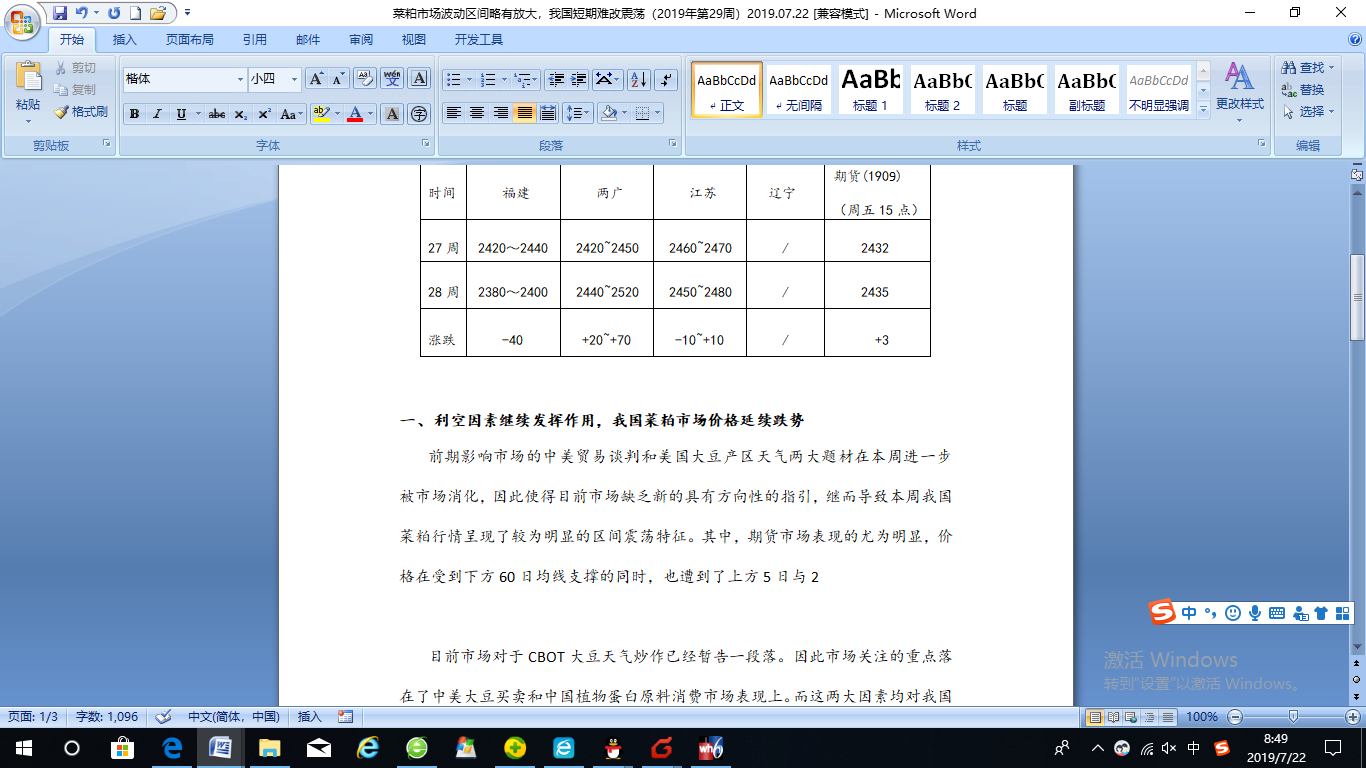Click the enclosed character (字) icon
The image size is (1366, 768).
(419, 114)
